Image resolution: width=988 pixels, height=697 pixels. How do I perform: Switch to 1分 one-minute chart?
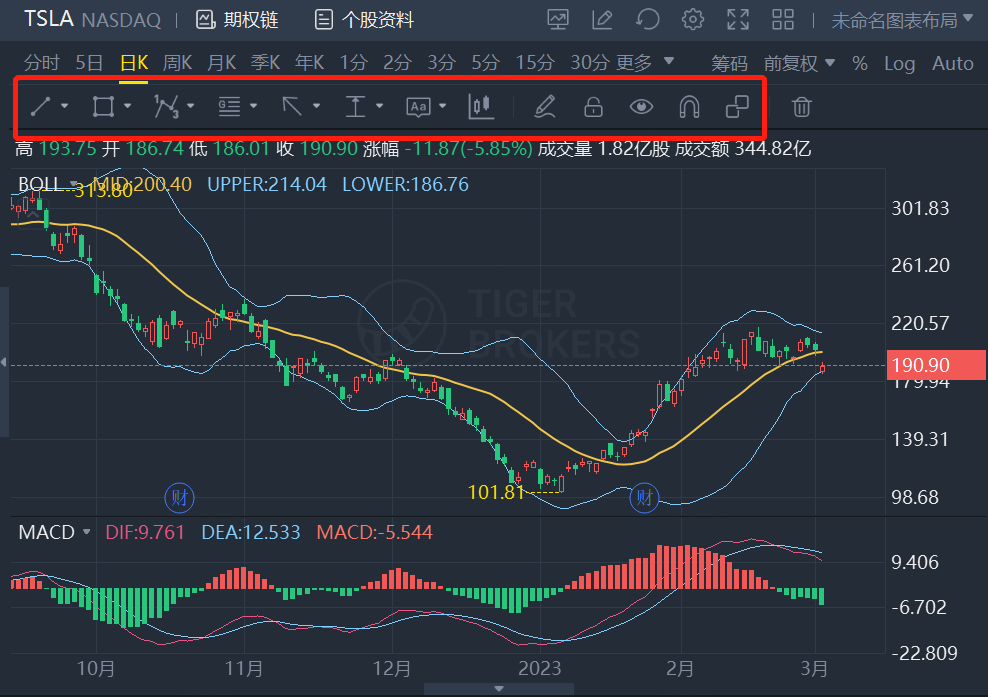click(353, 63)
